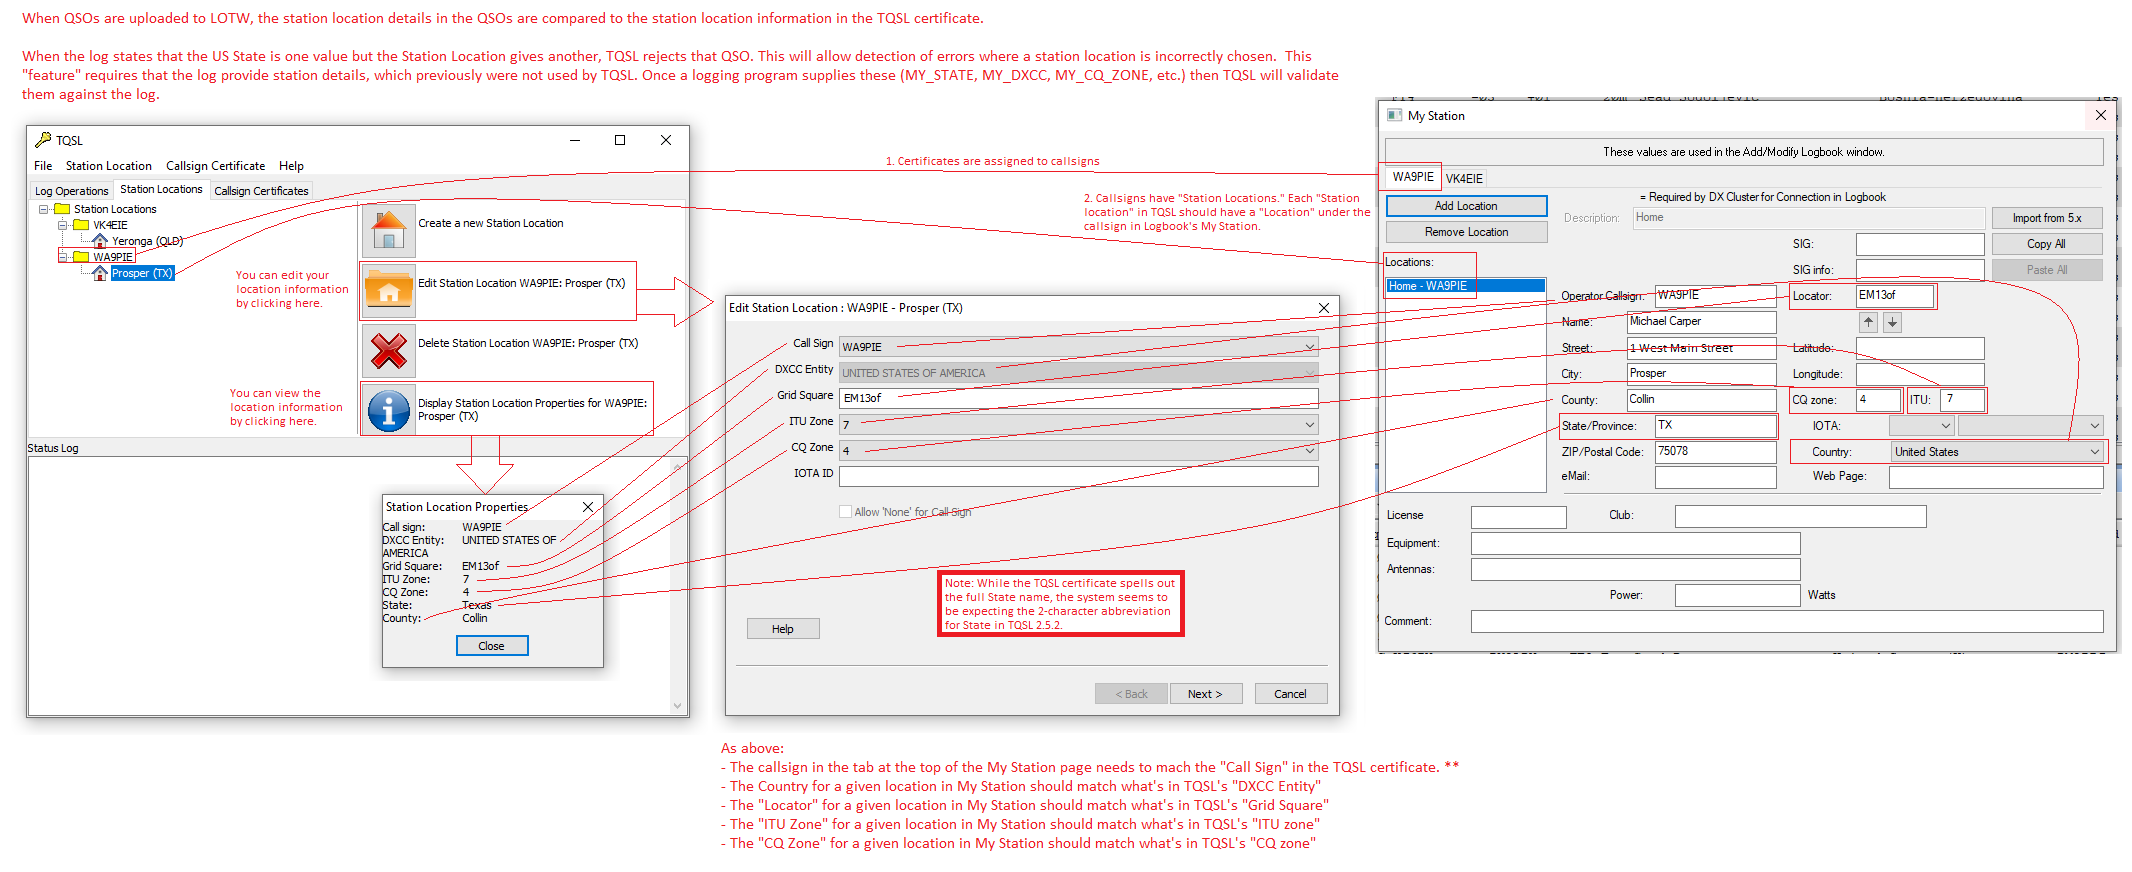Click the Add Location button
The width and height of the screenshot is (2132, 872).
pos(1466,206)
